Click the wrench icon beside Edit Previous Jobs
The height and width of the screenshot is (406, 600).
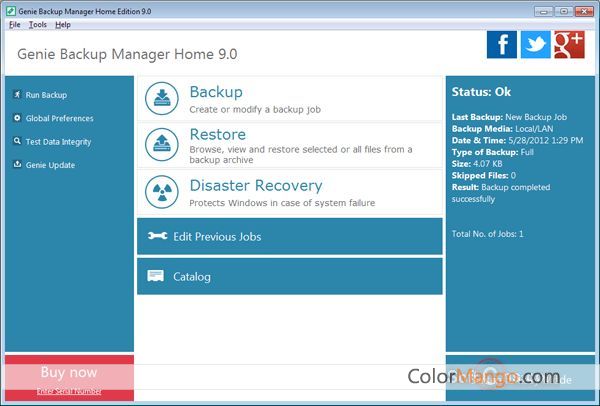pyautogui.click(x=157, y=236)
